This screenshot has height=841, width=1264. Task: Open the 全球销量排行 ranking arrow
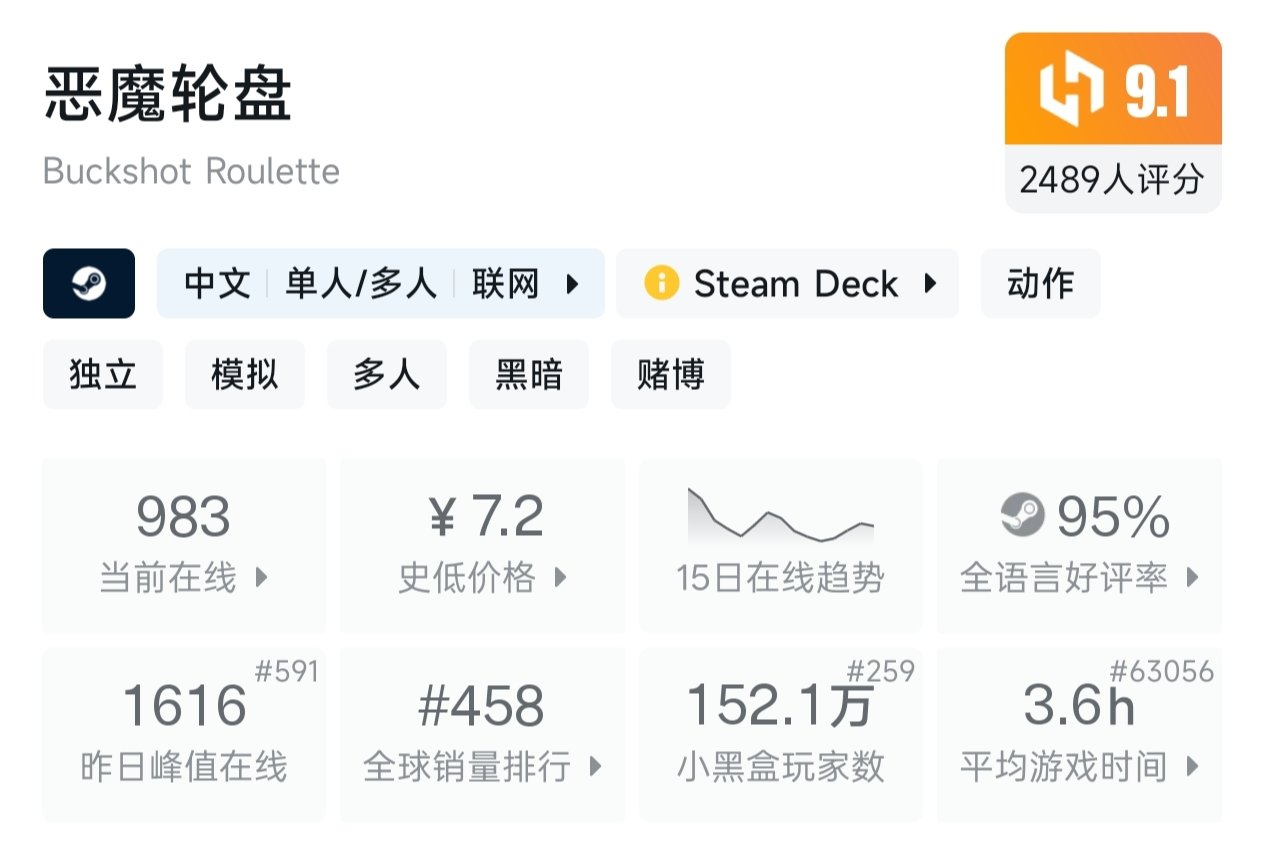click(x=595, y=767)
